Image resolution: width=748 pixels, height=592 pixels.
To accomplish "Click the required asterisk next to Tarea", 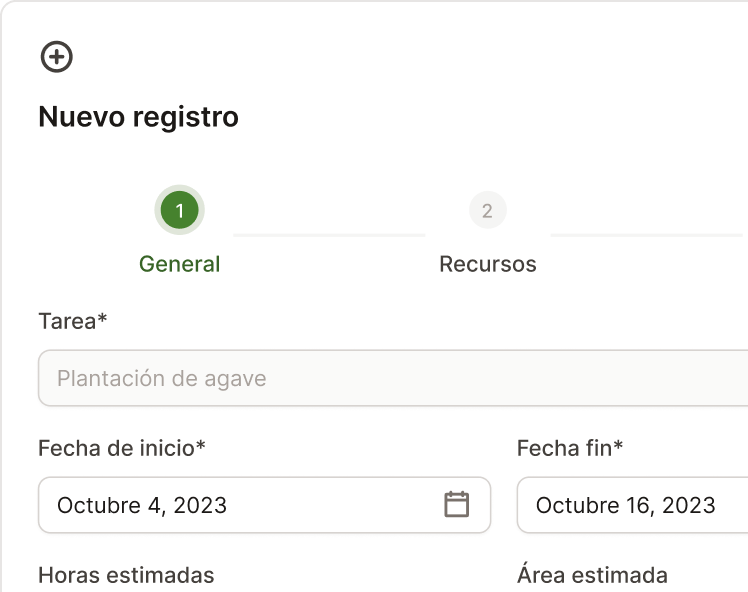I will click(x=102, y=319).
